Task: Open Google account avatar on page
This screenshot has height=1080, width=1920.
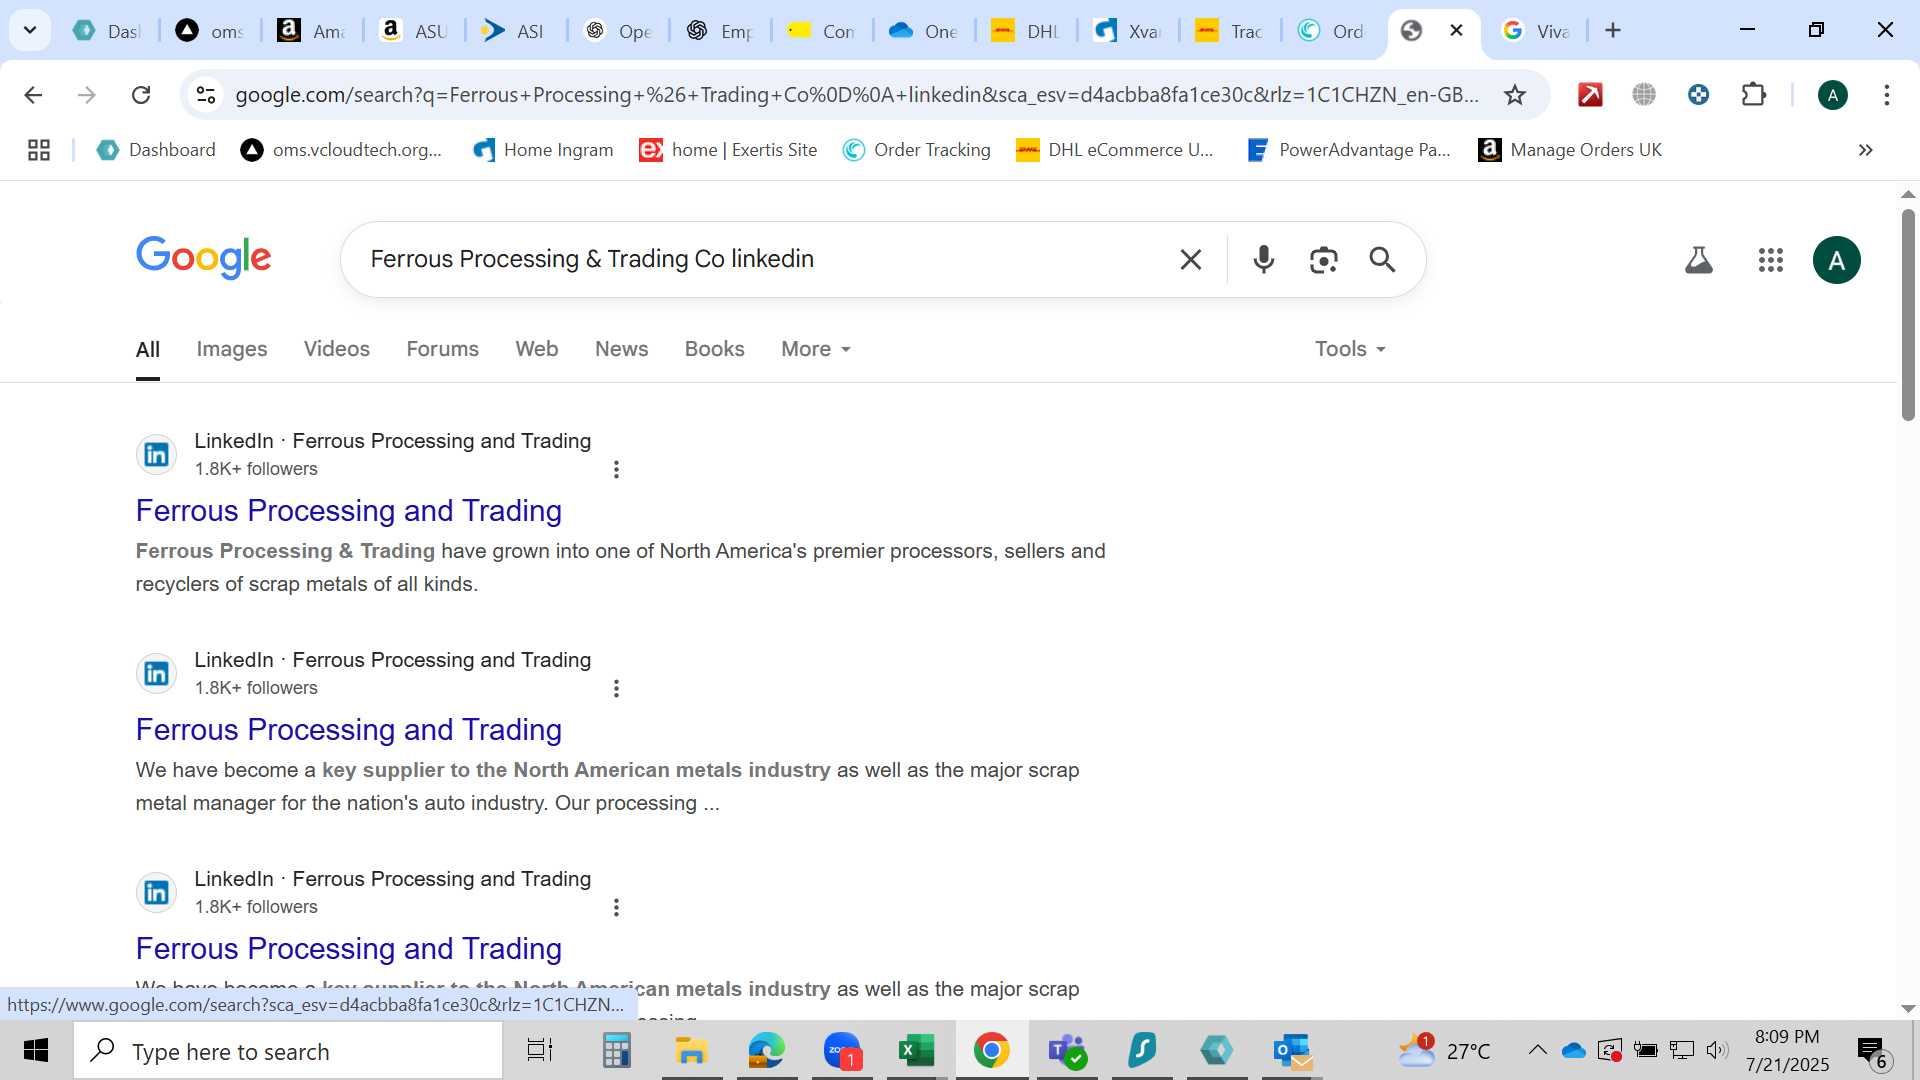Action: coord(1836,260)
